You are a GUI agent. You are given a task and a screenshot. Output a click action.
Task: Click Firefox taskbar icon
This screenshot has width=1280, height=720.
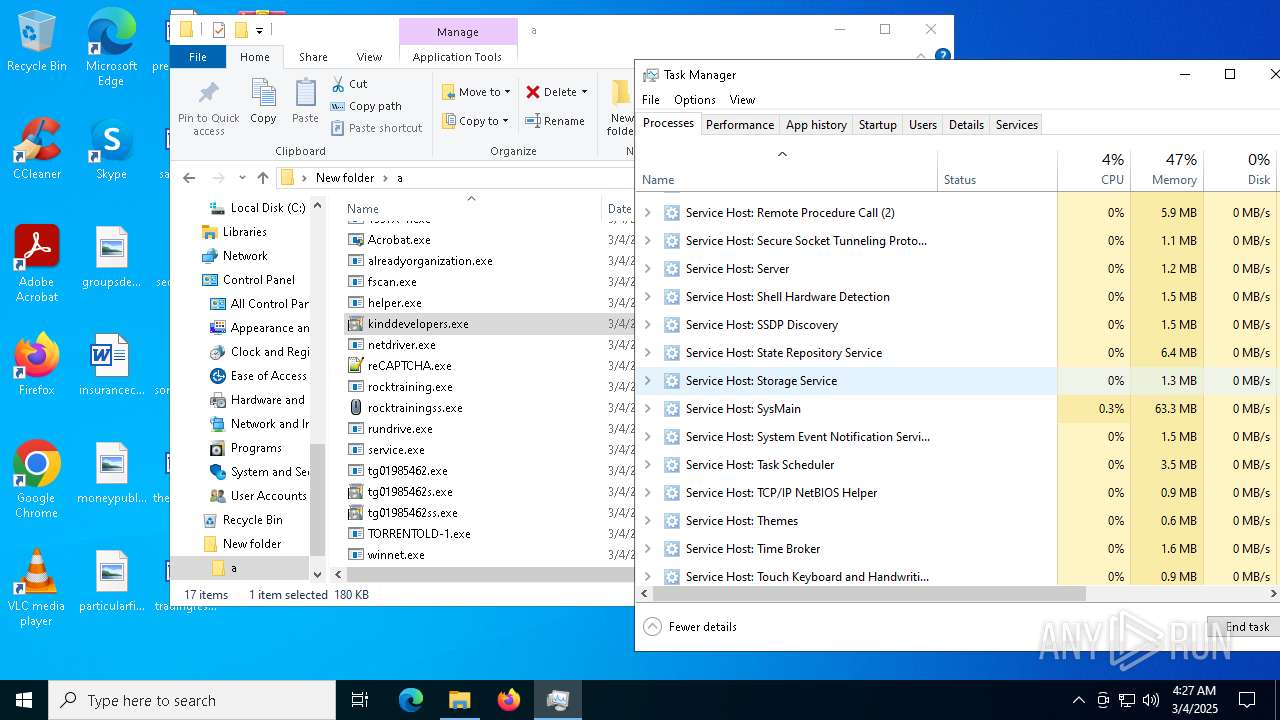508,700
